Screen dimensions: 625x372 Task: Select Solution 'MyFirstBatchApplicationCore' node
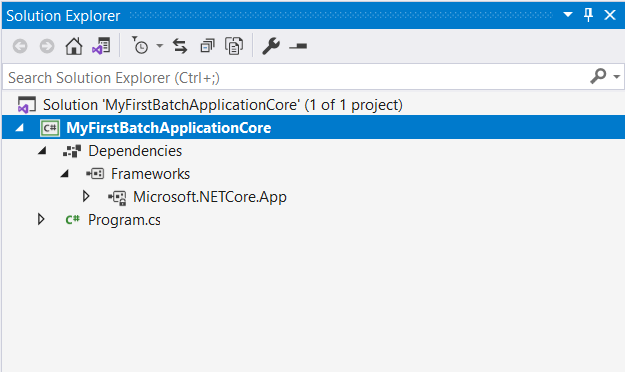click(223, 105)
